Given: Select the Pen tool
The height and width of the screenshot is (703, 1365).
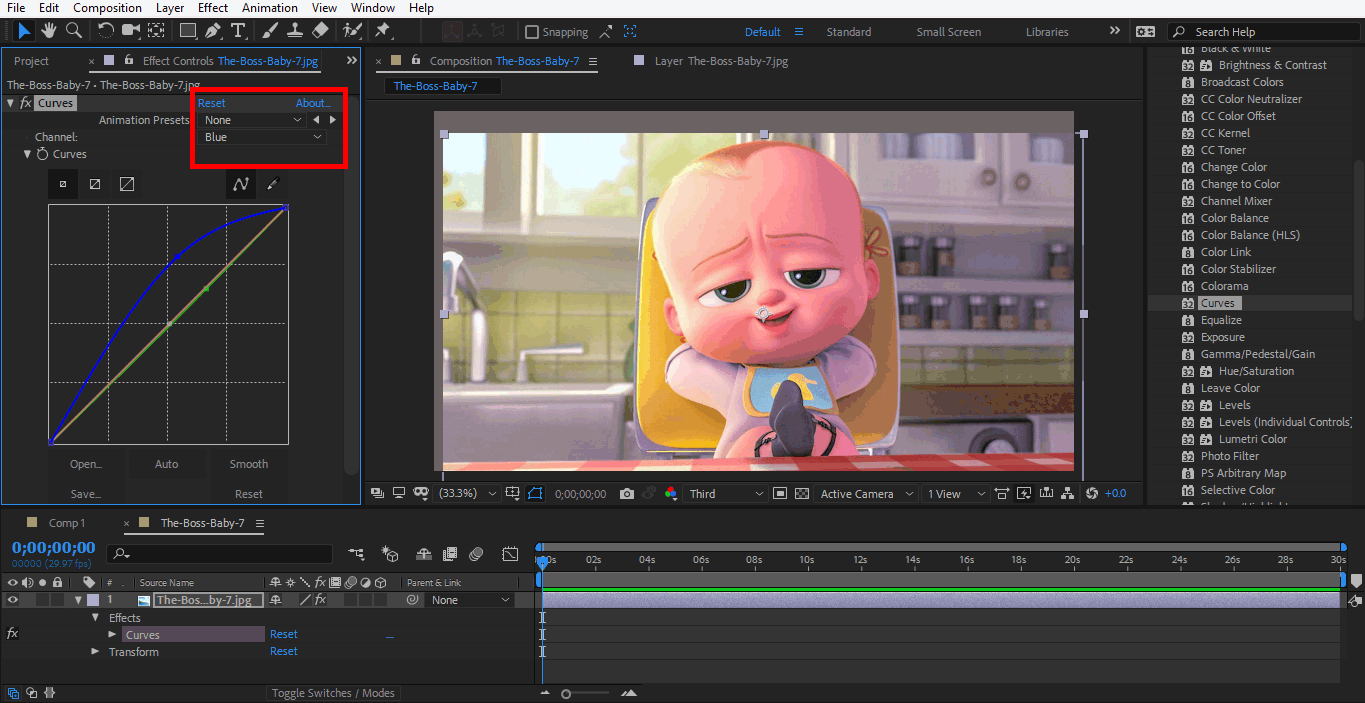Looking at the screenshot, I should 213,31.
